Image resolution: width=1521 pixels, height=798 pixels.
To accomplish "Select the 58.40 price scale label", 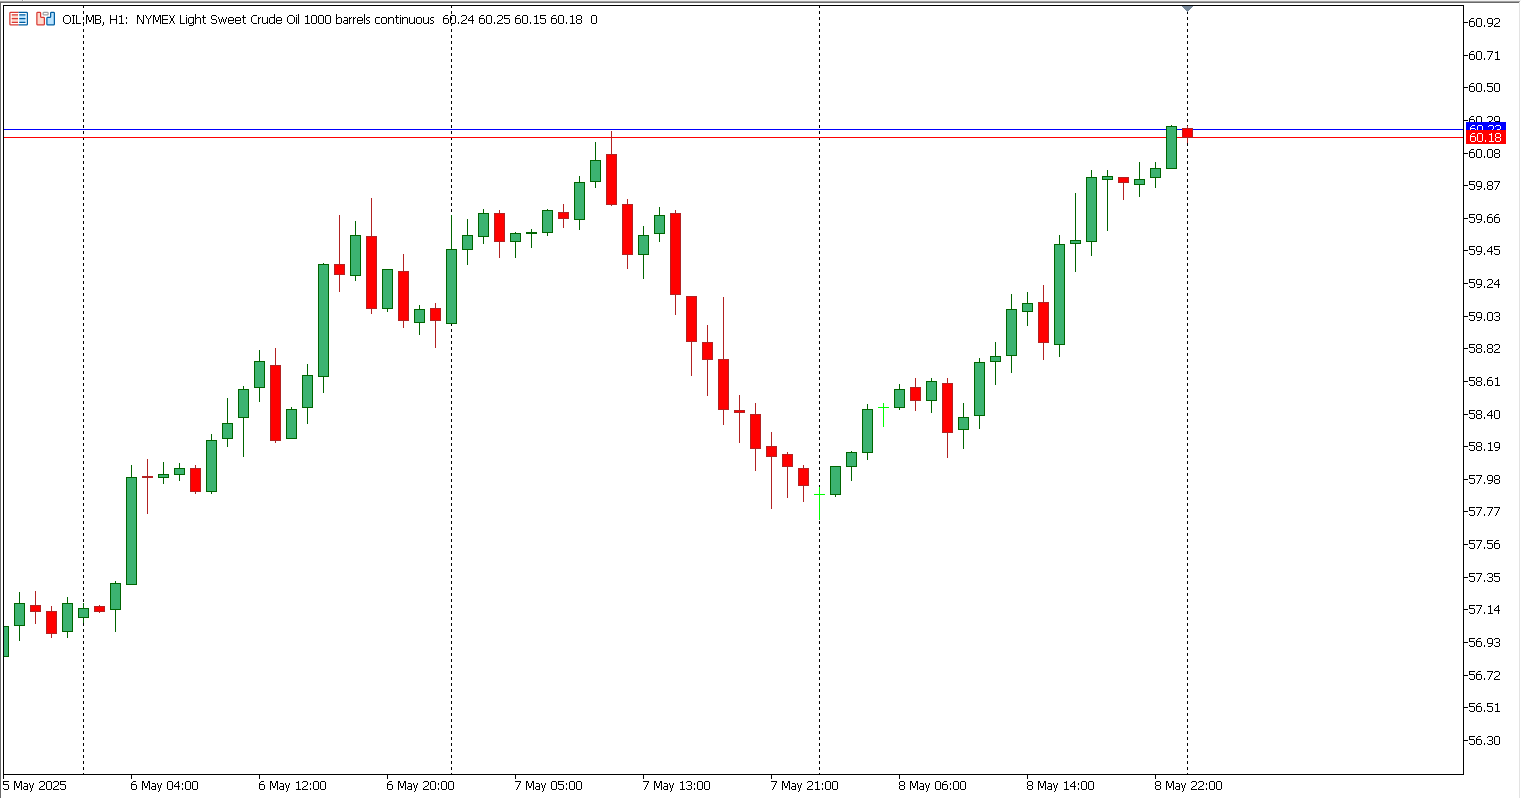I will tap(1484, 414).
